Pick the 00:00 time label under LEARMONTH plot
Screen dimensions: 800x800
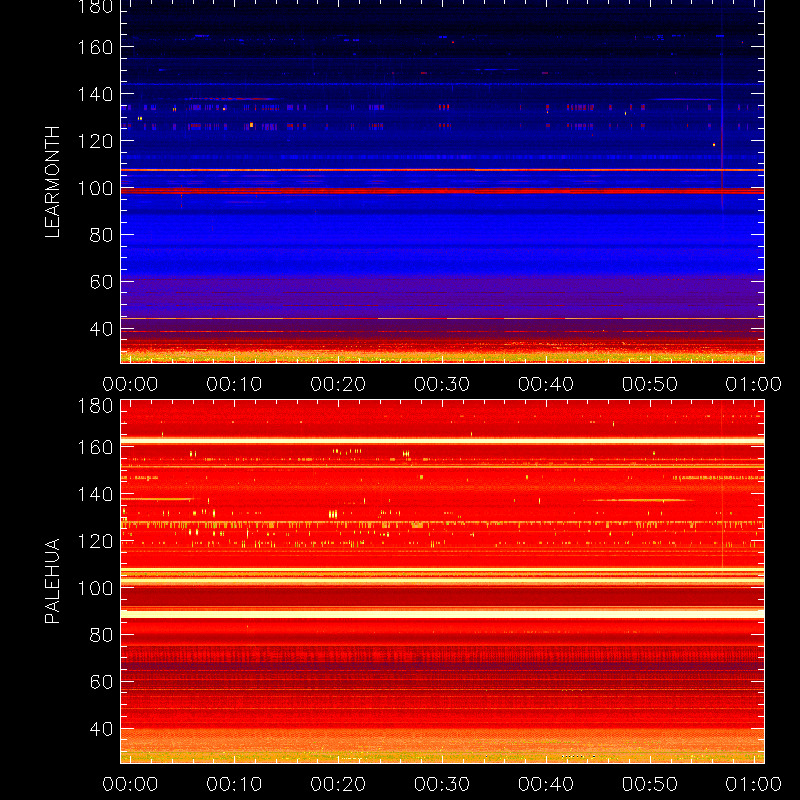[x=130, y=384]
